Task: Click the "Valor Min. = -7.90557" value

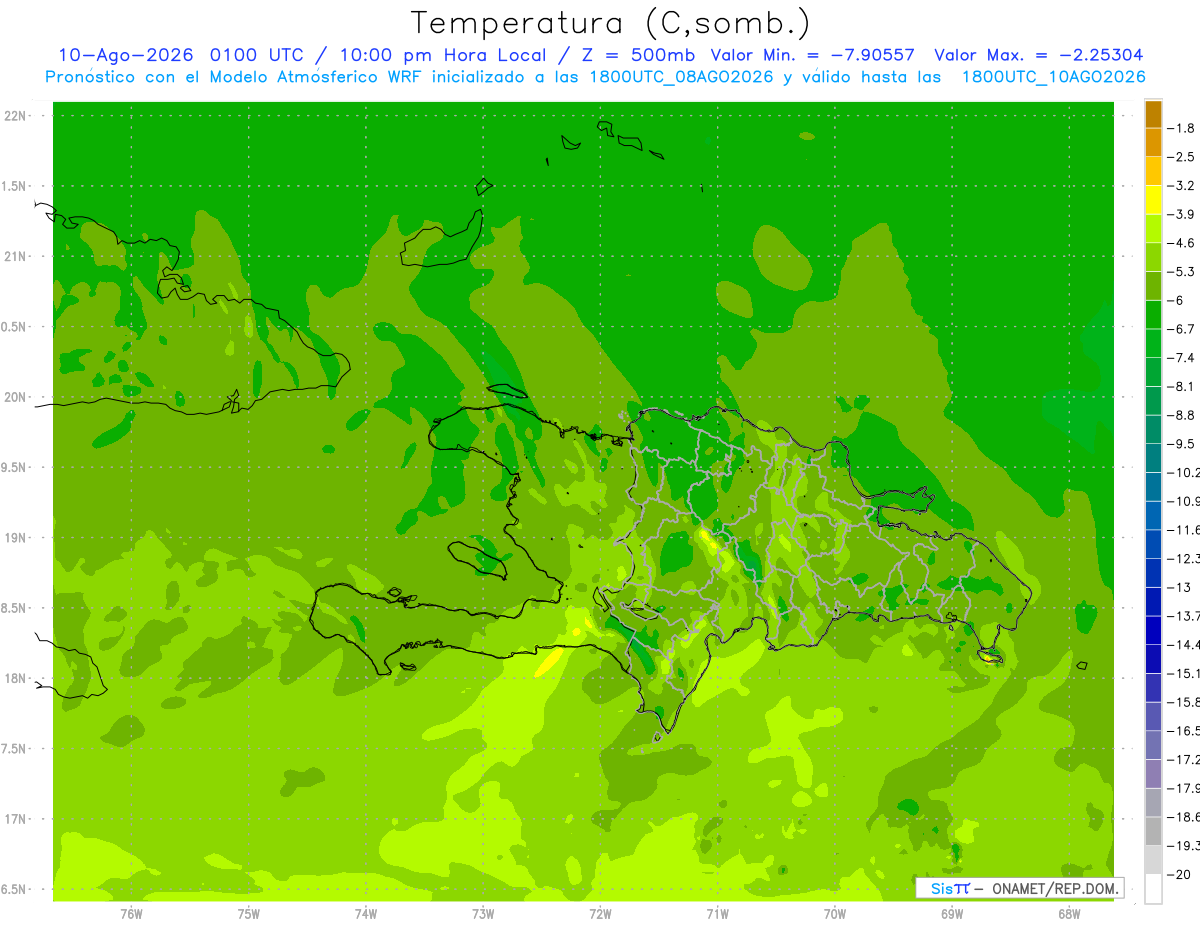Action: 812,55
